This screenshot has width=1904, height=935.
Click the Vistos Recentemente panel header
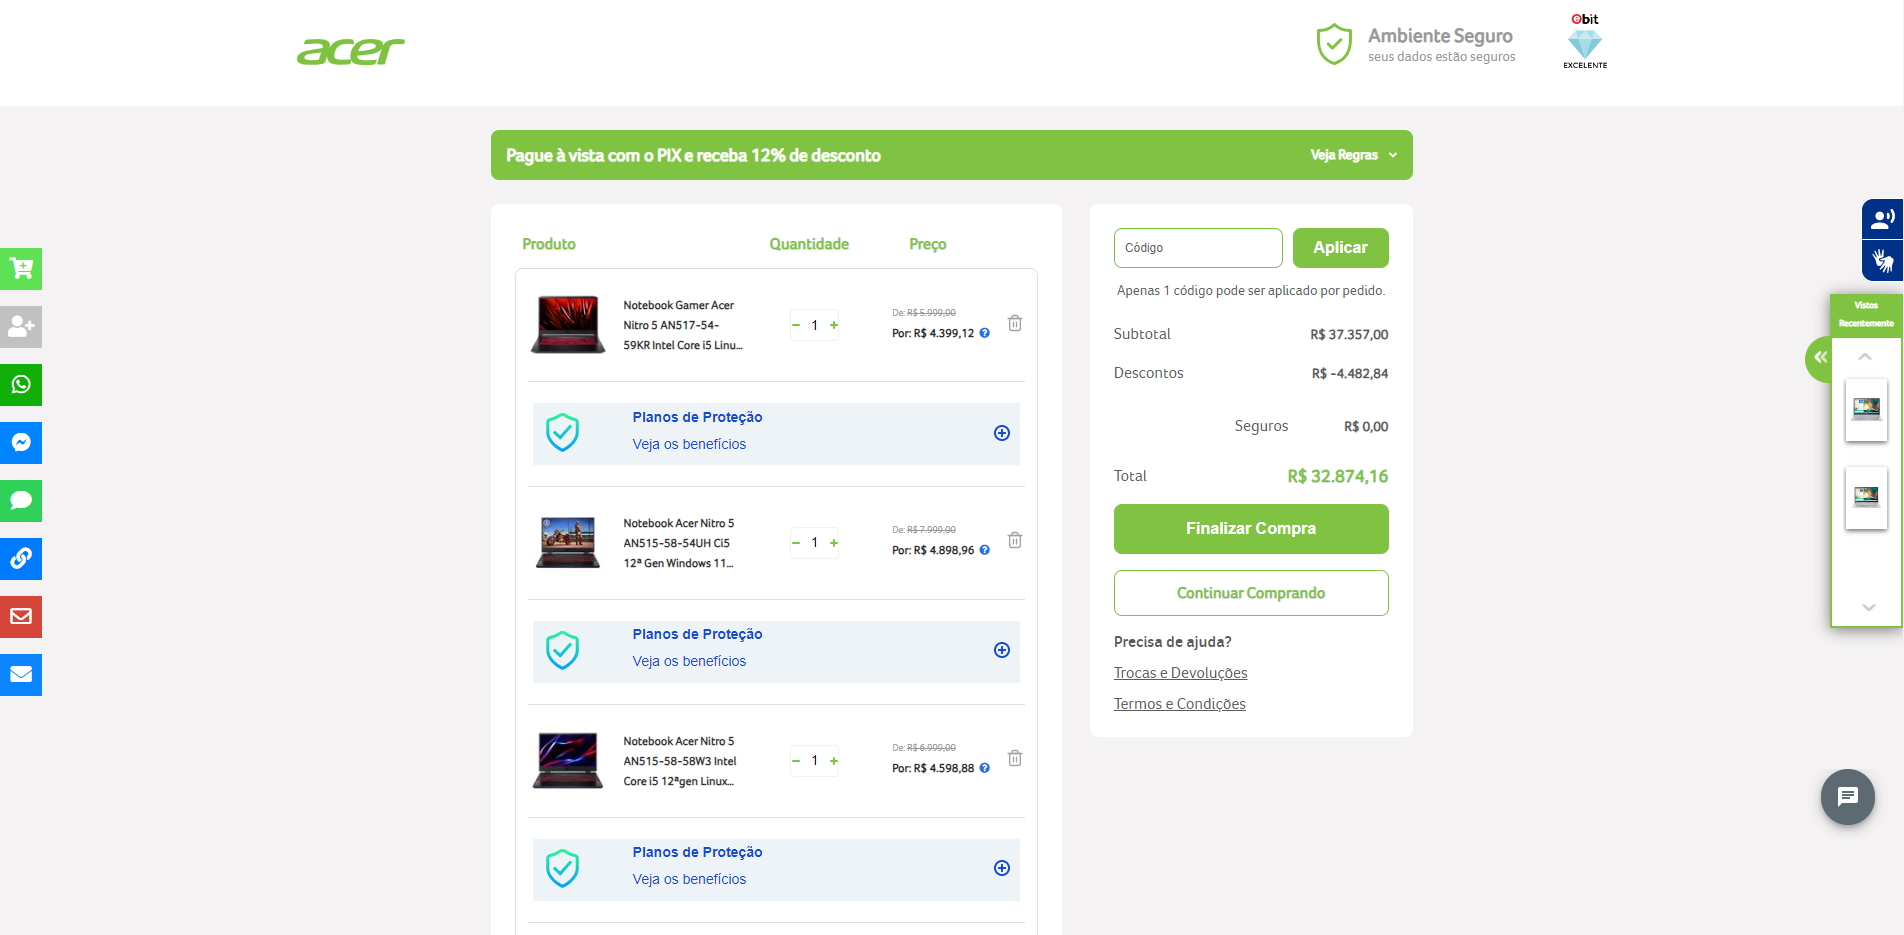1866,314
